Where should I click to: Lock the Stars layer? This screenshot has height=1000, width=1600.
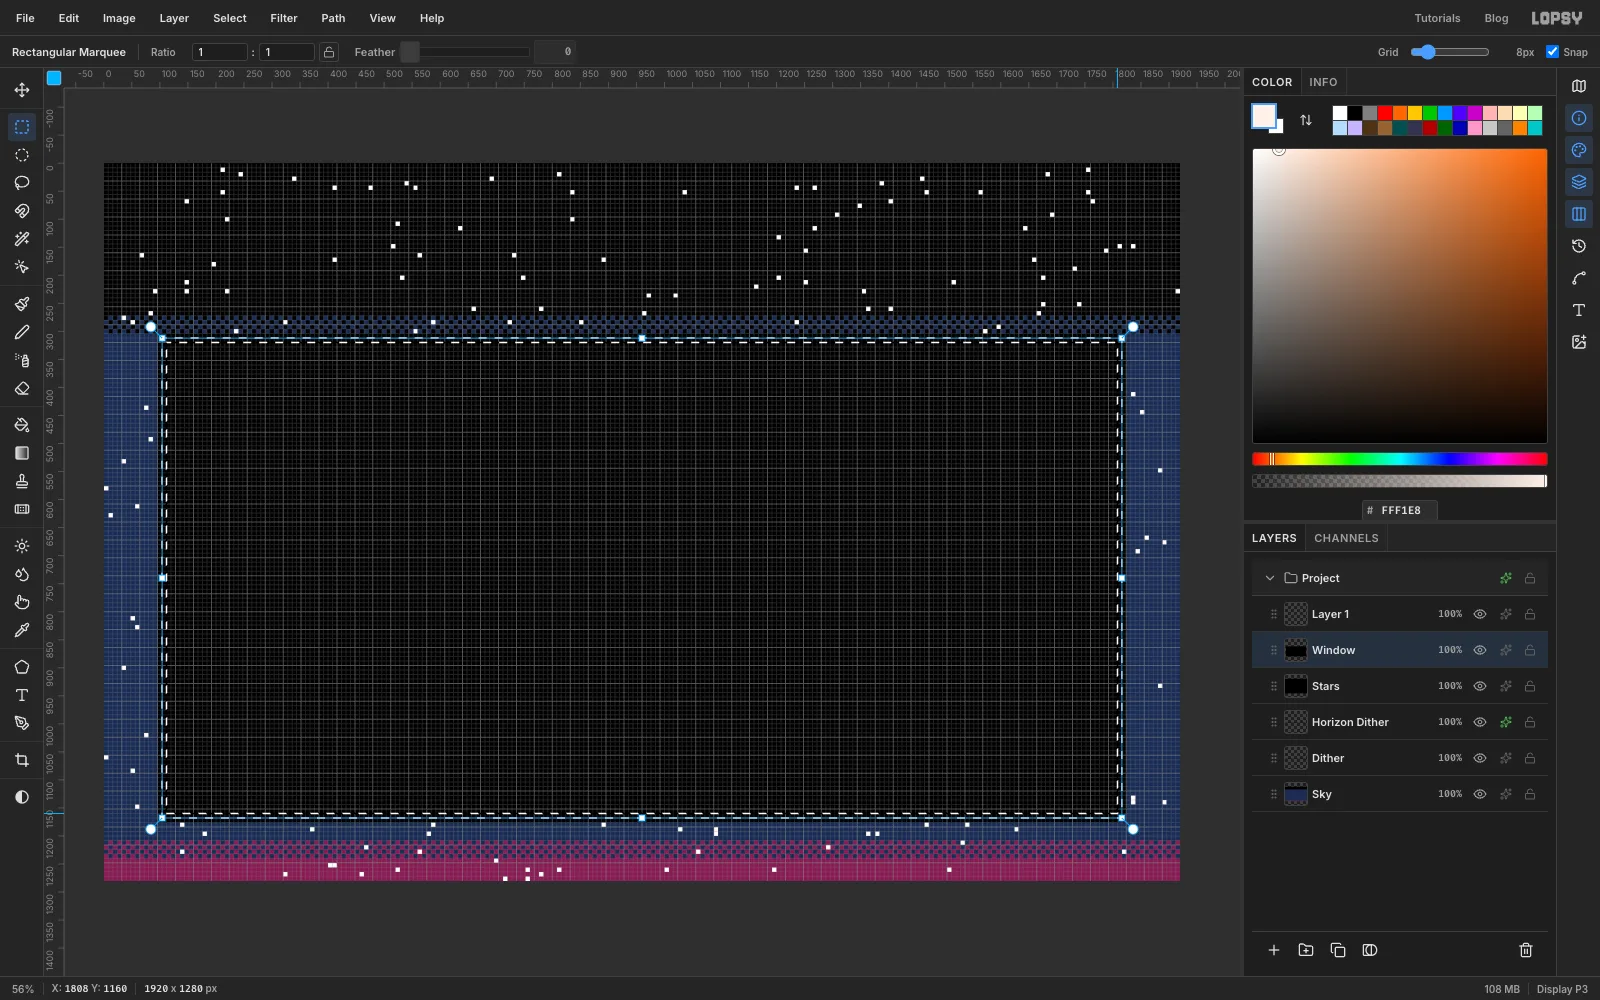click(1530, 686)
